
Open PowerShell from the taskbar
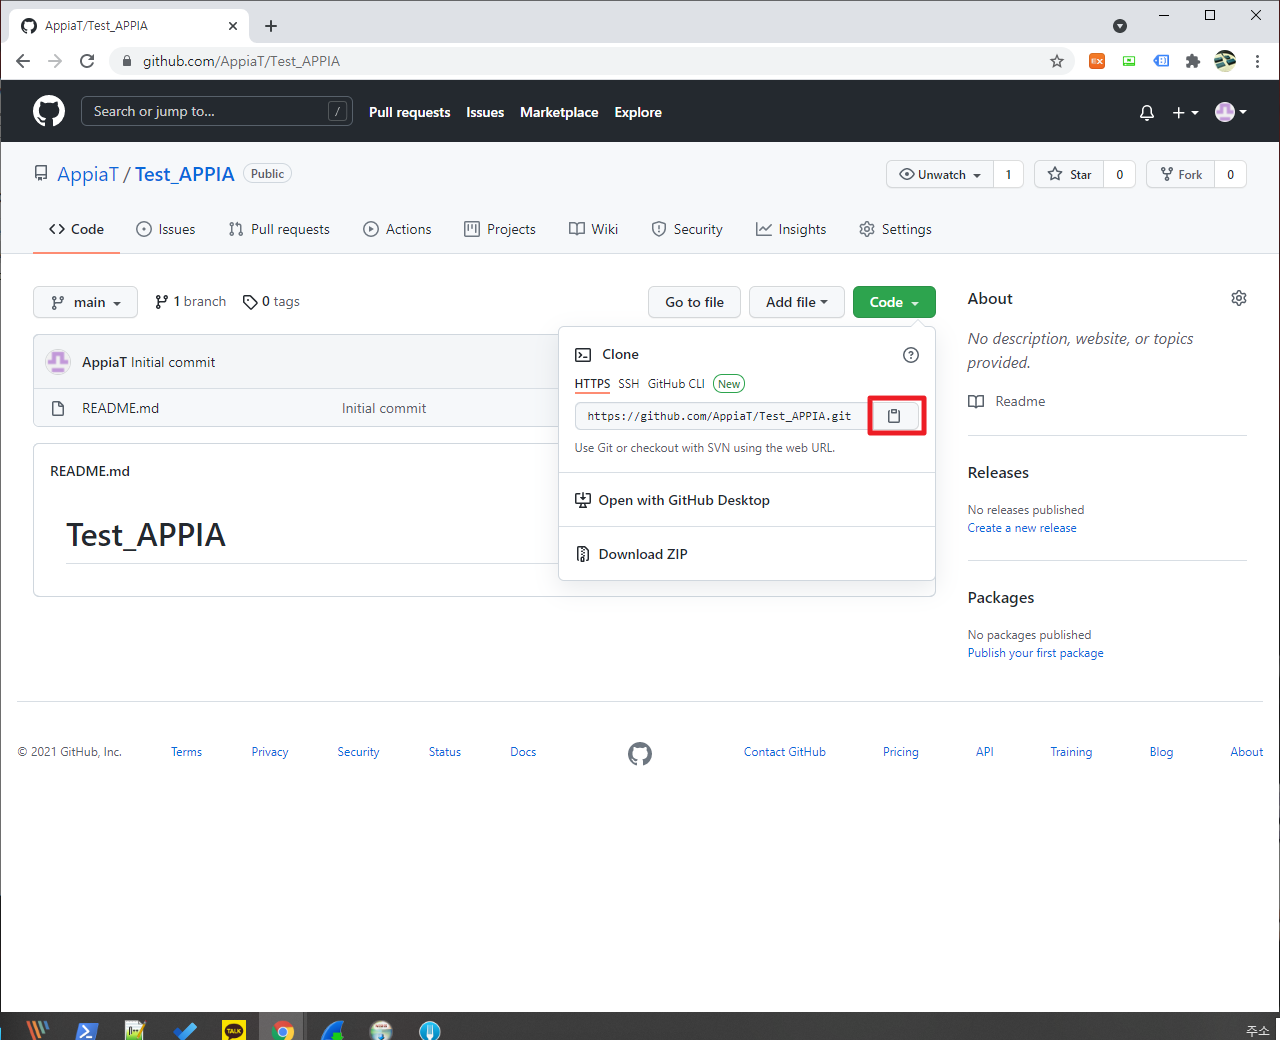click(x=87, y=1030)
